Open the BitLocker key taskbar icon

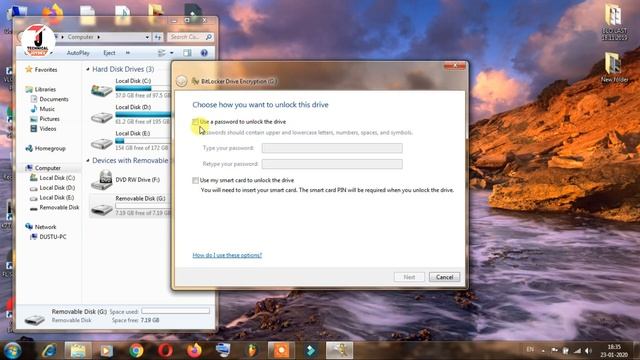[x=339, y=350]
